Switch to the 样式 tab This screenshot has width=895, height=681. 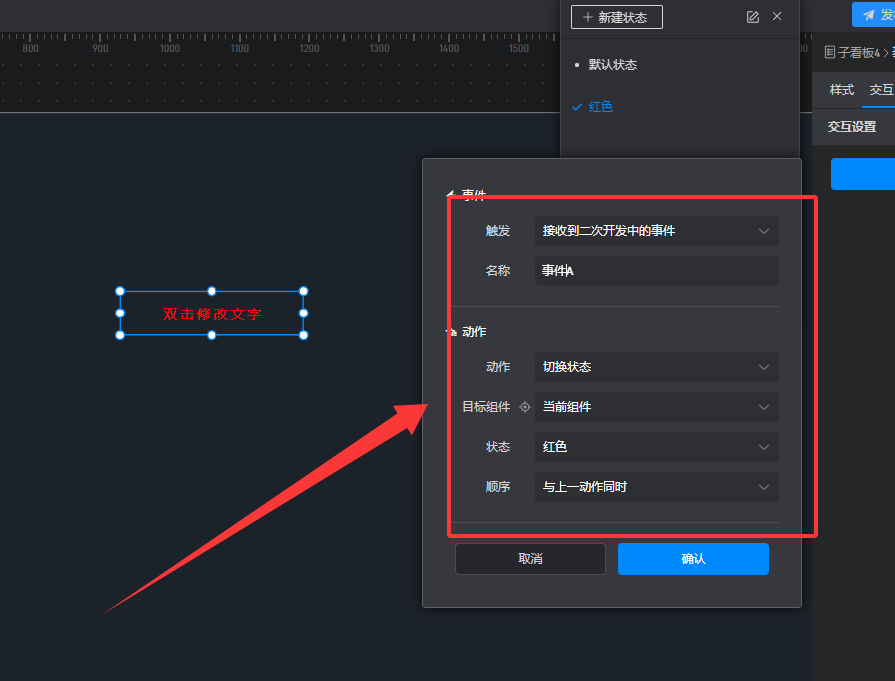point(841,90)
